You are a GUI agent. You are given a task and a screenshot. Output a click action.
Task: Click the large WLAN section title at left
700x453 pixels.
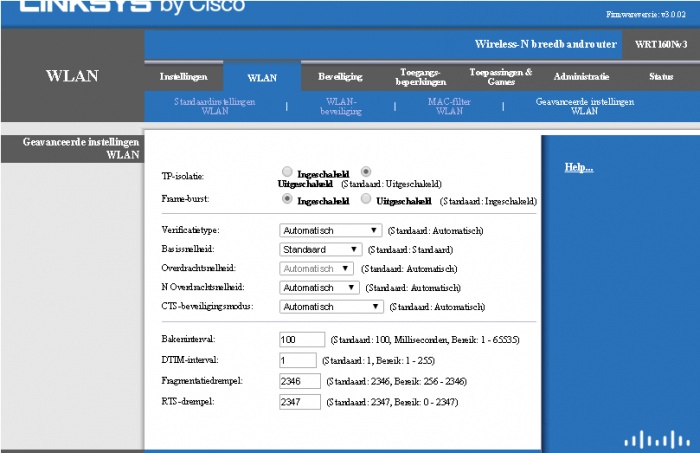pyautogui.click(x=72, y=76)
